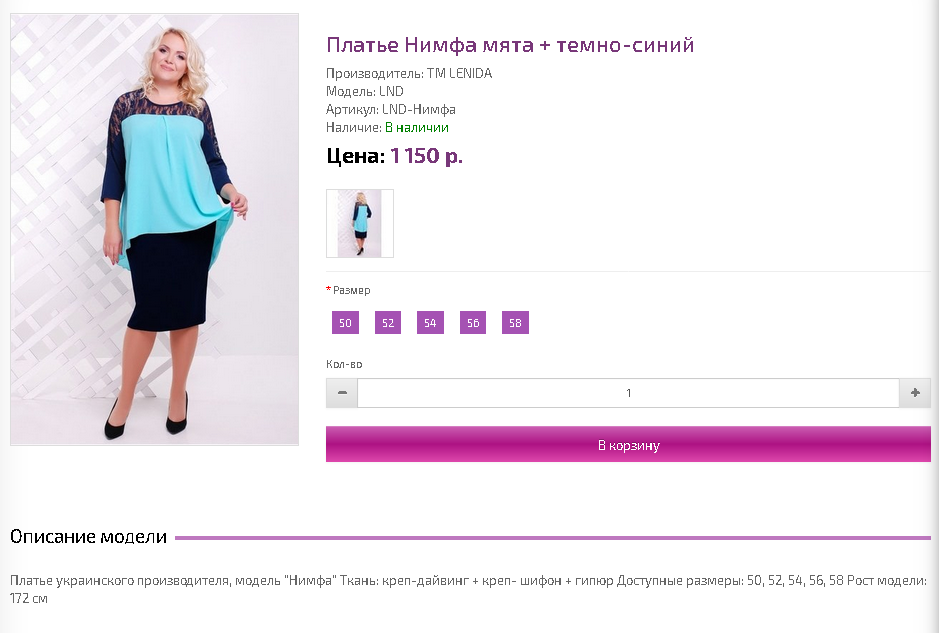Image resolution: width=939 pixels, height=633 pixels.
Task: Click the Размер required field label
Action: [x=349, y=290]
